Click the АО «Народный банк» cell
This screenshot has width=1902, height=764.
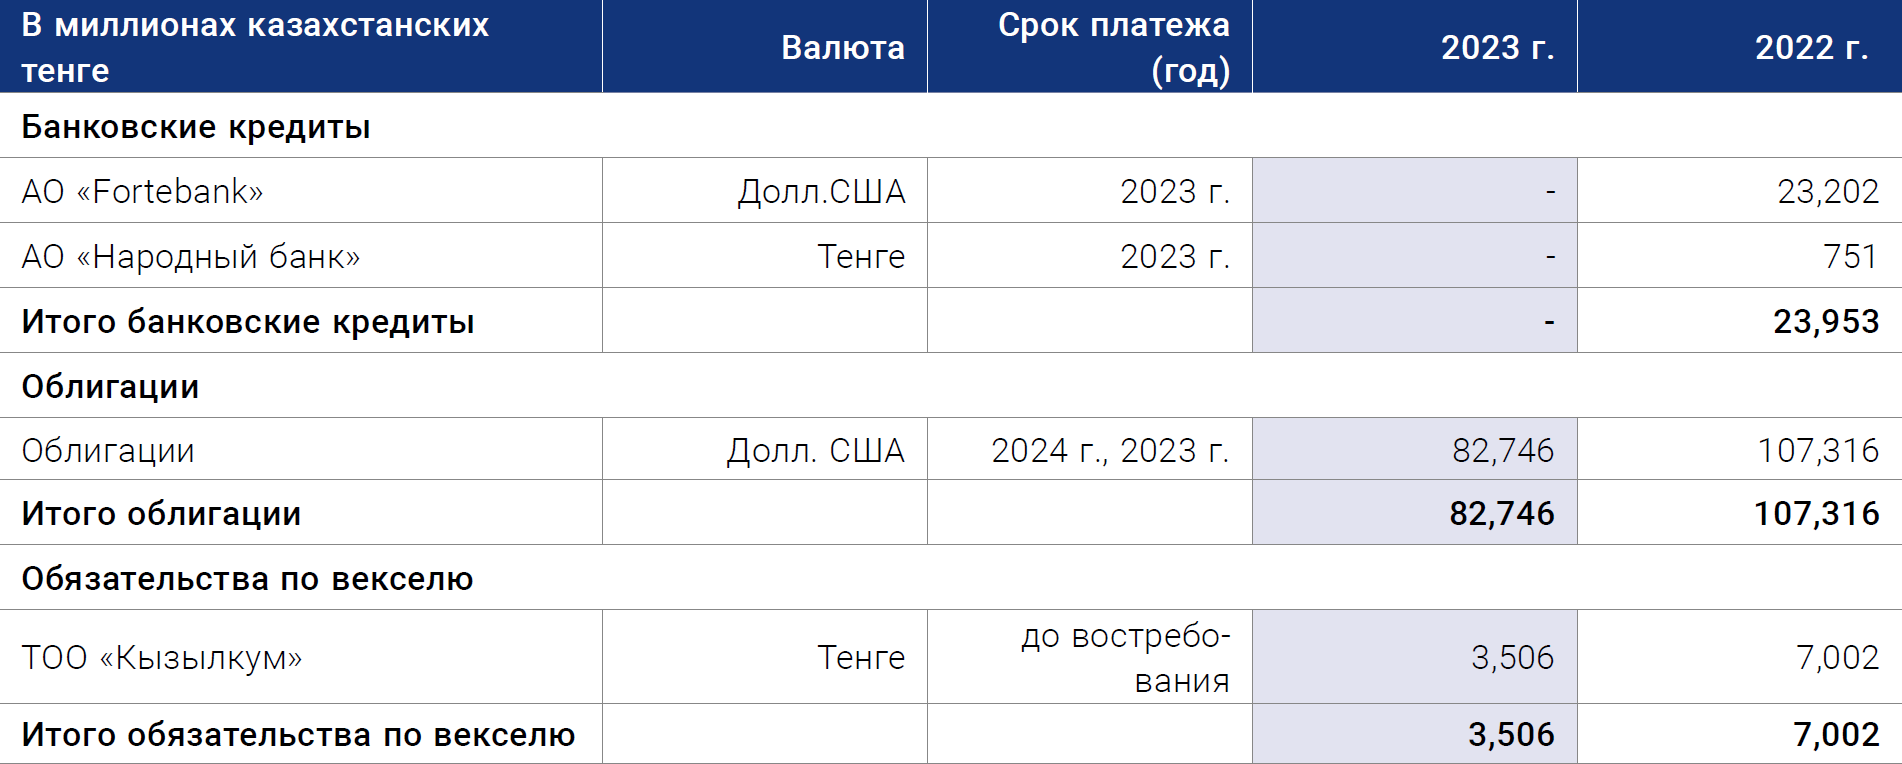pos(190,257)
